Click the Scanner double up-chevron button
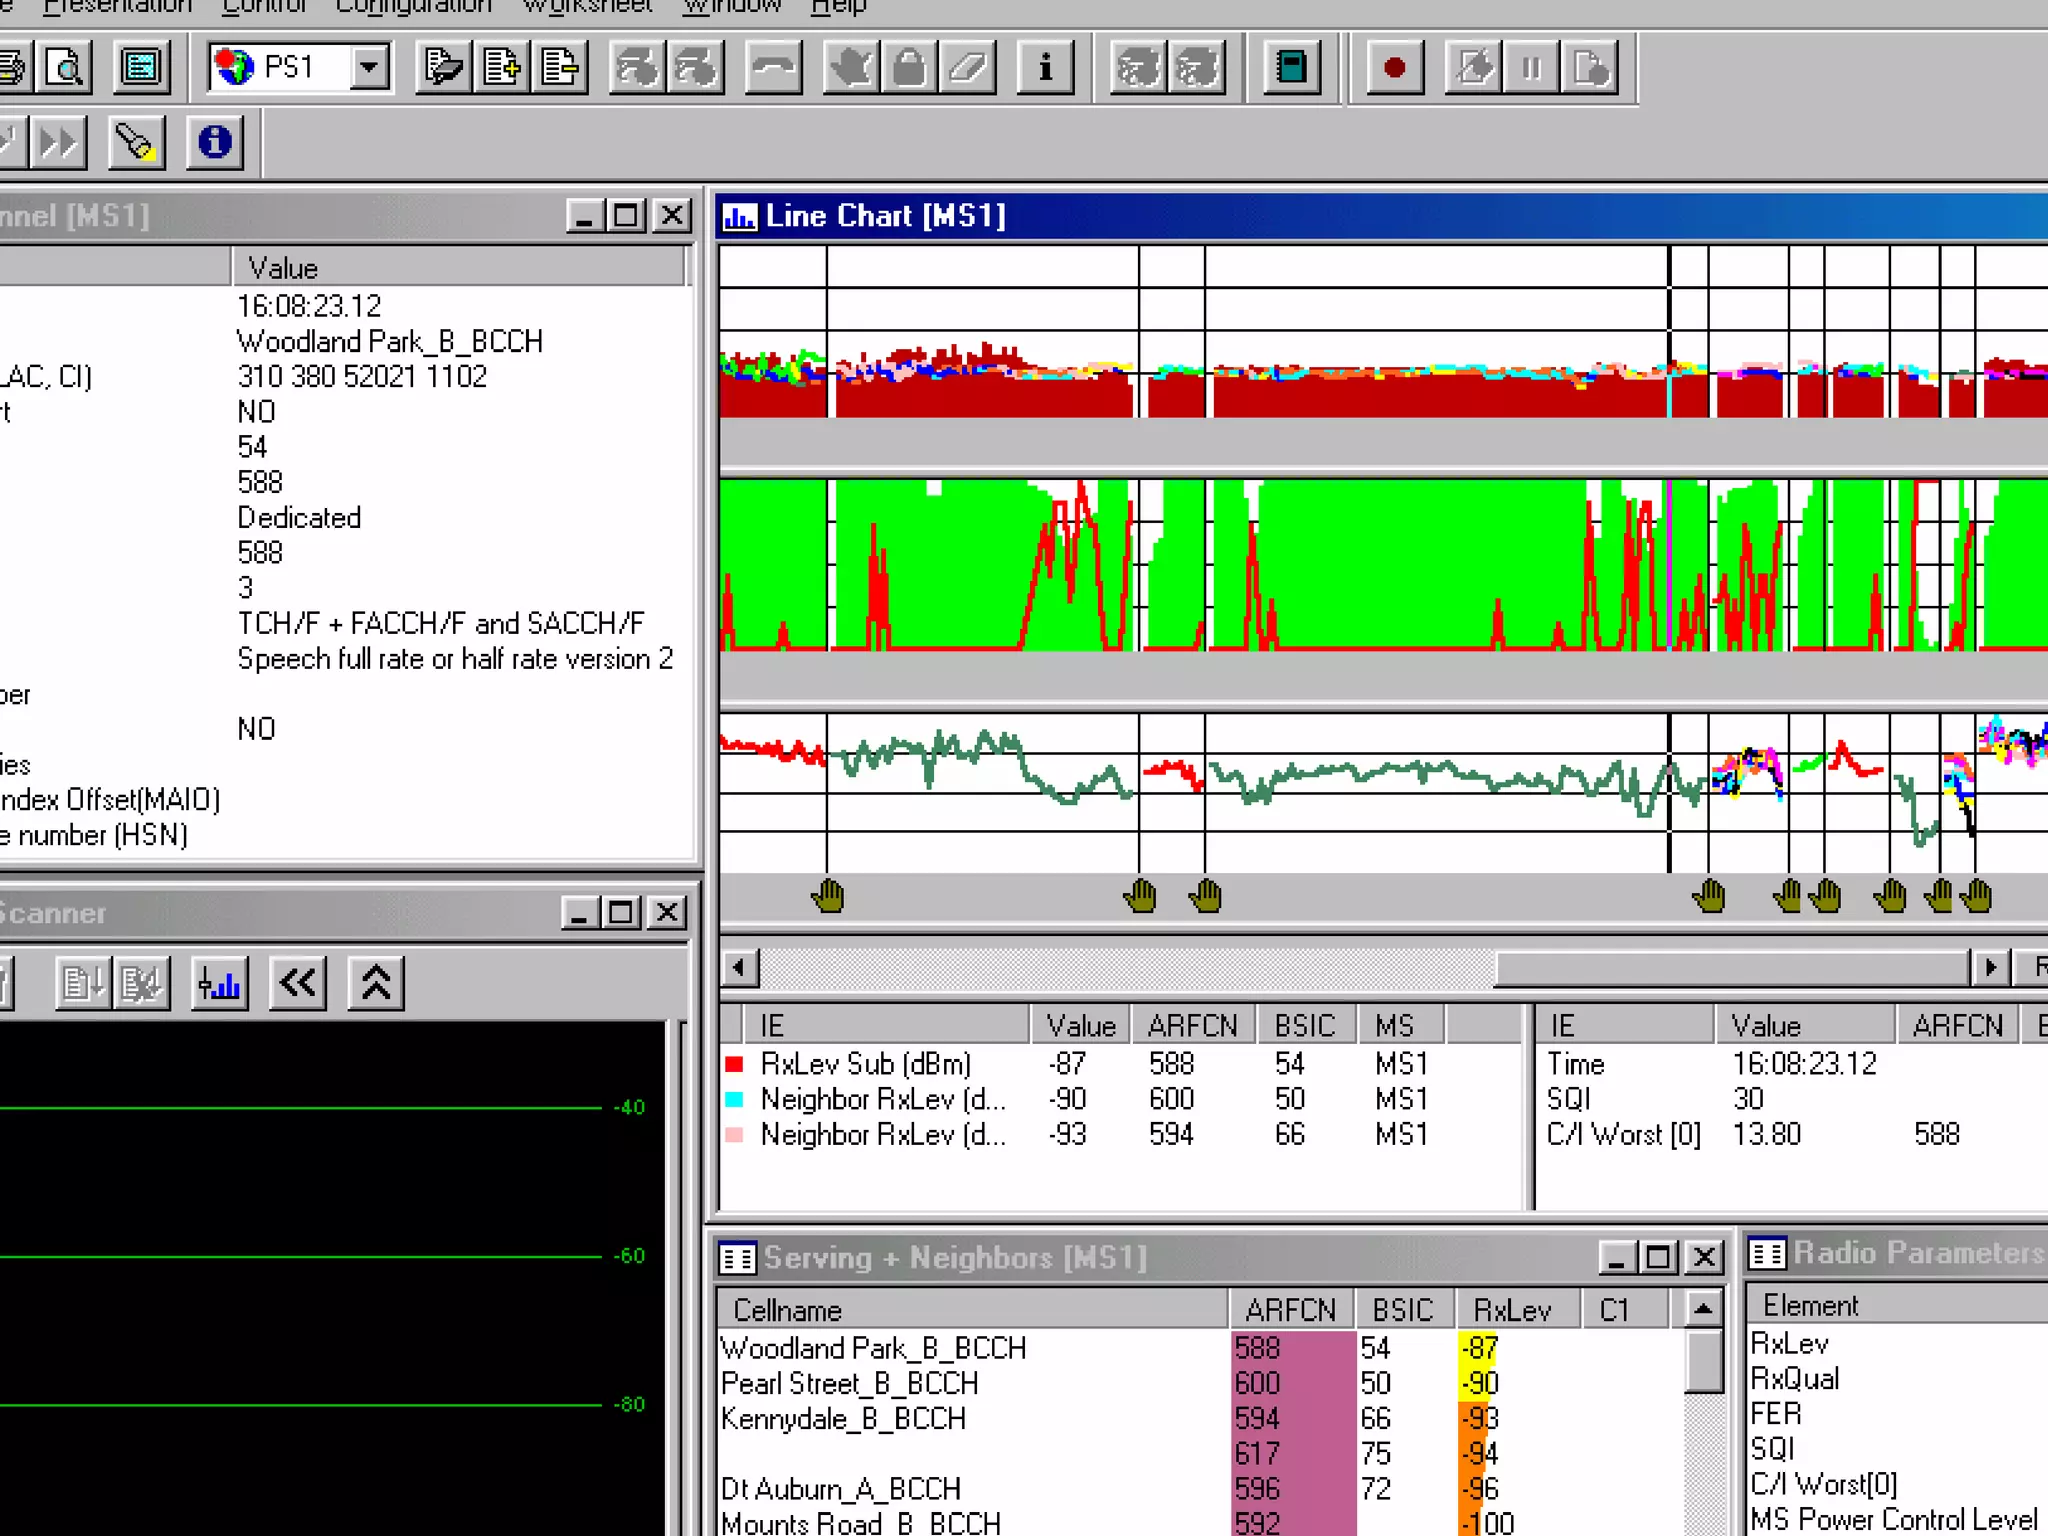 [376, 984]
